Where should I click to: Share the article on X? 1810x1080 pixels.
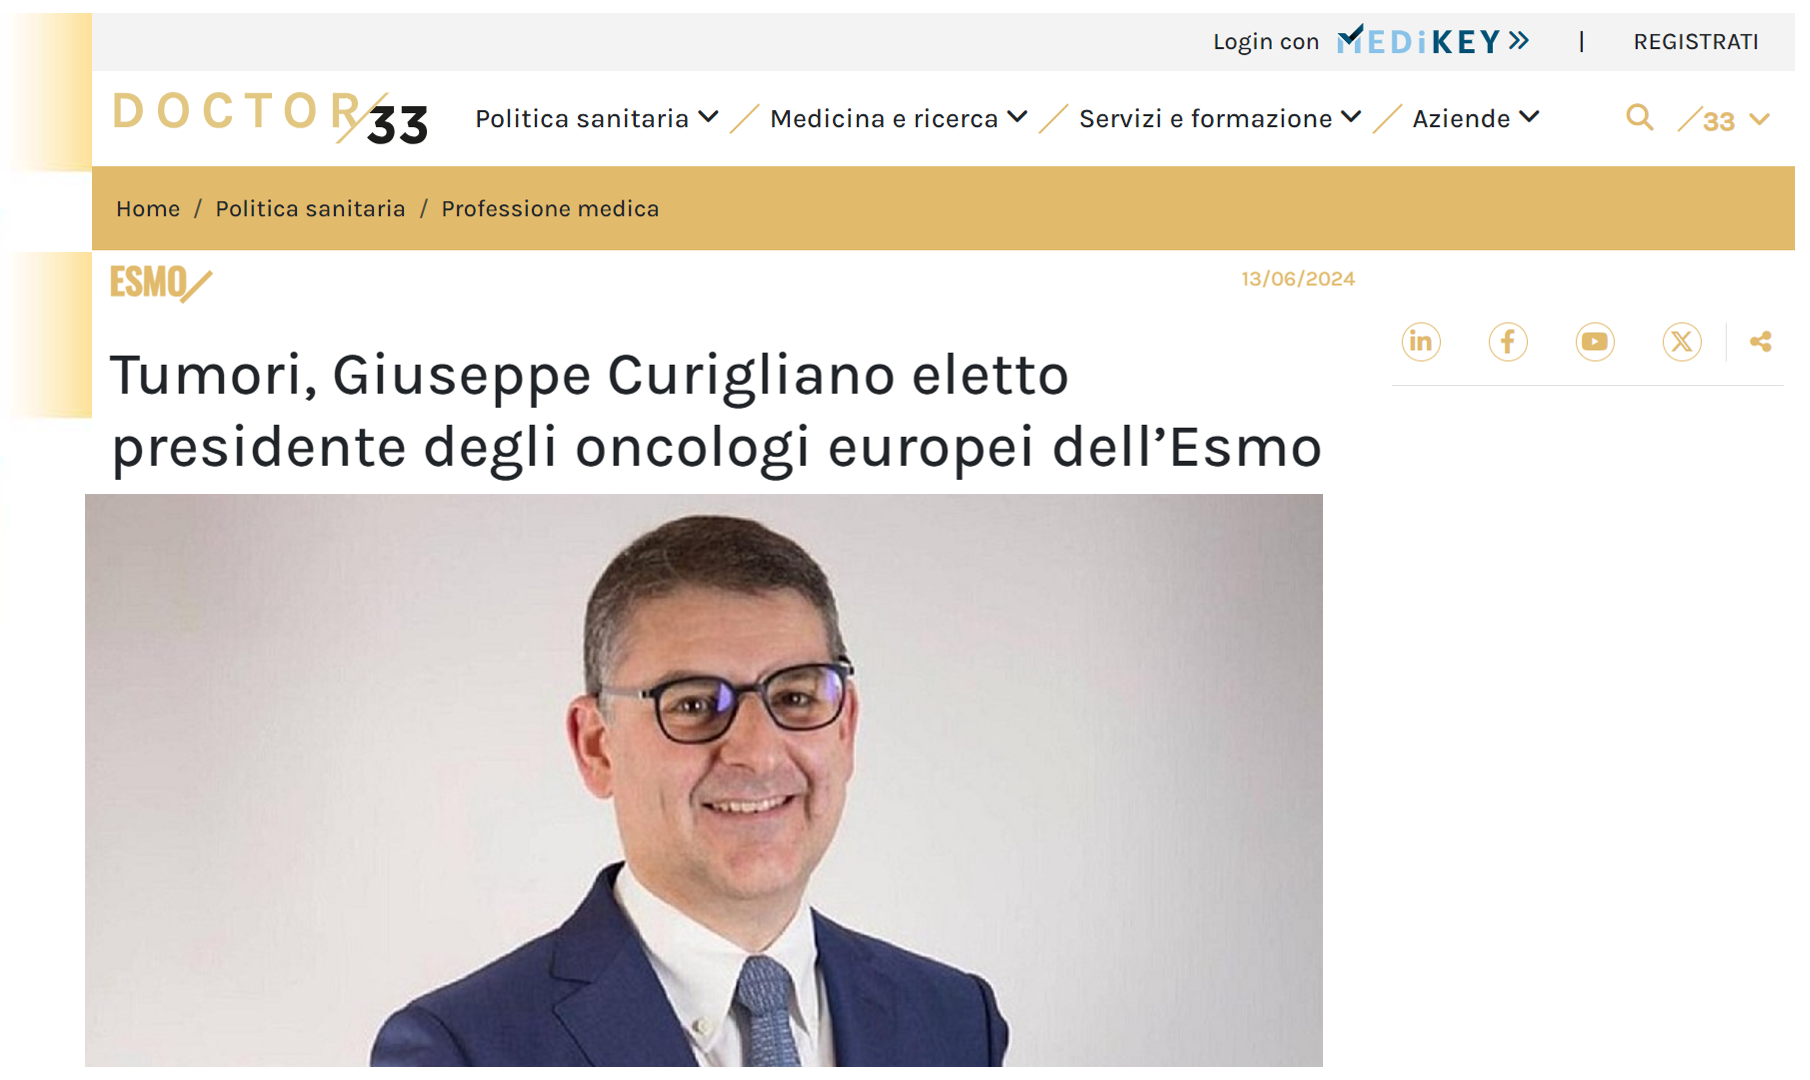(1681, 342)
